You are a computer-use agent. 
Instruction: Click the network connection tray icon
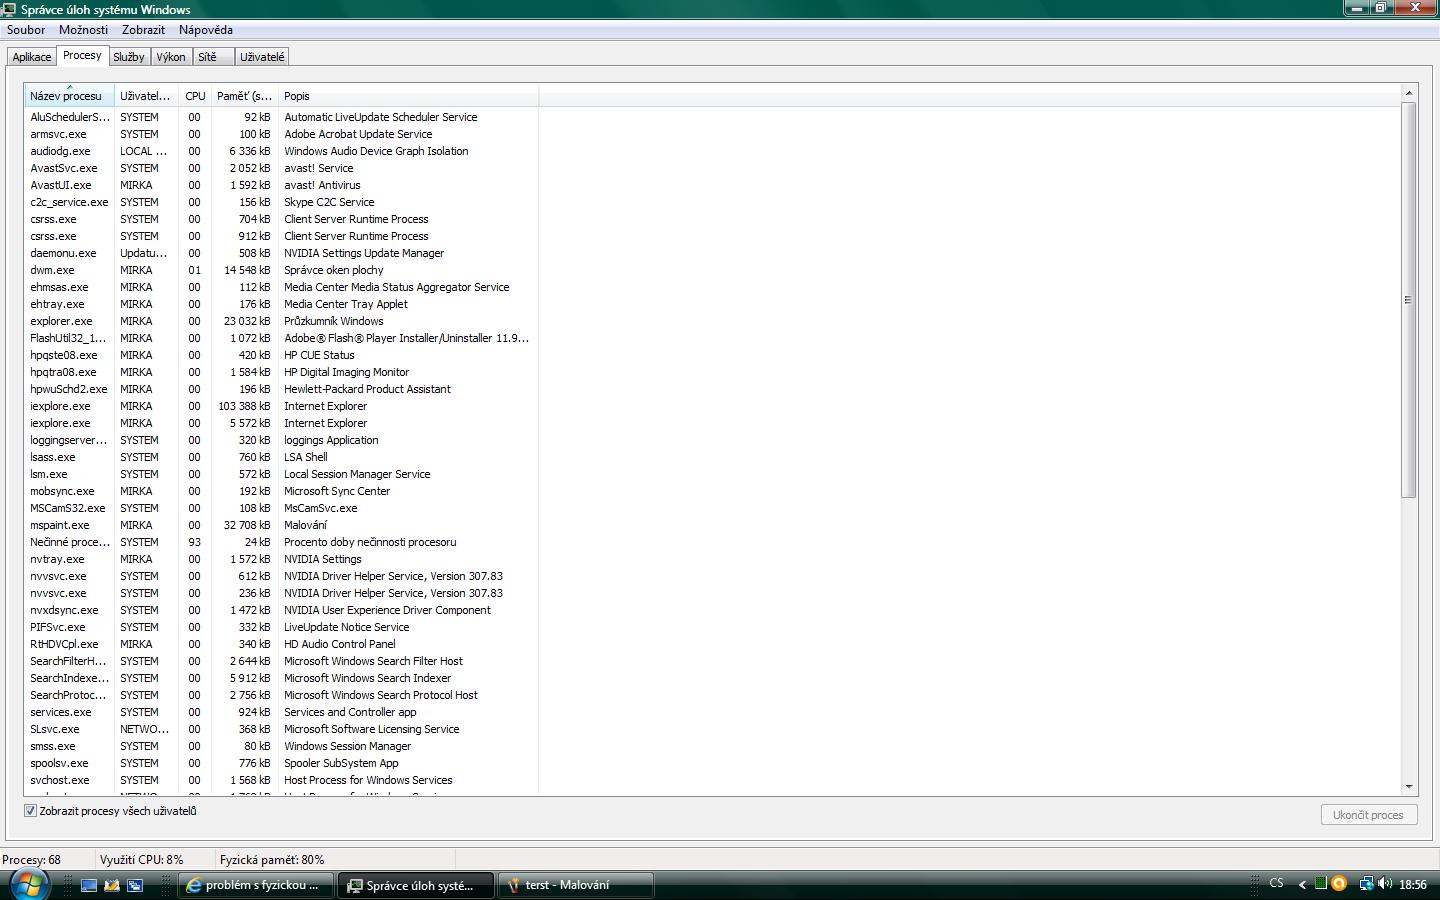1366,884
